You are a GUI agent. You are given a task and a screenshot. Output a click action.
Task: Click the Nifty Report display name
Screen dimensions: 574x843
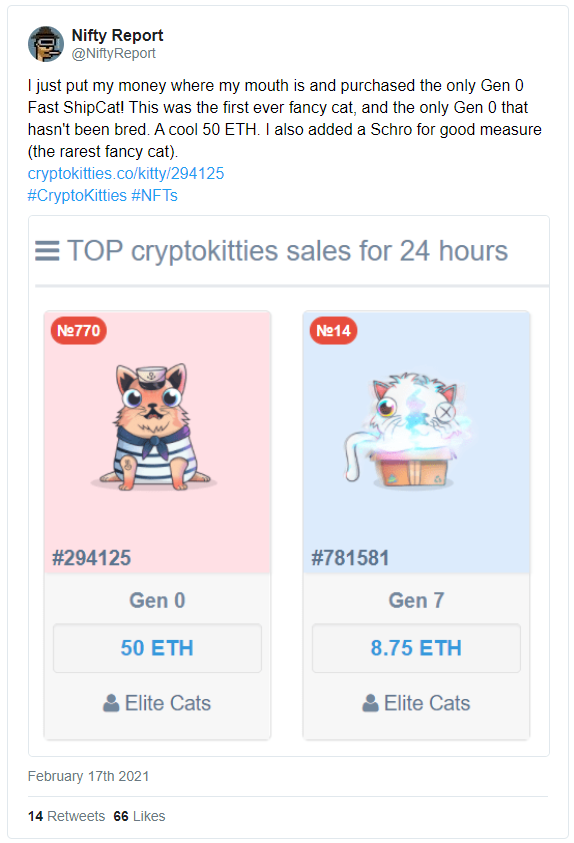pos(117,35)
